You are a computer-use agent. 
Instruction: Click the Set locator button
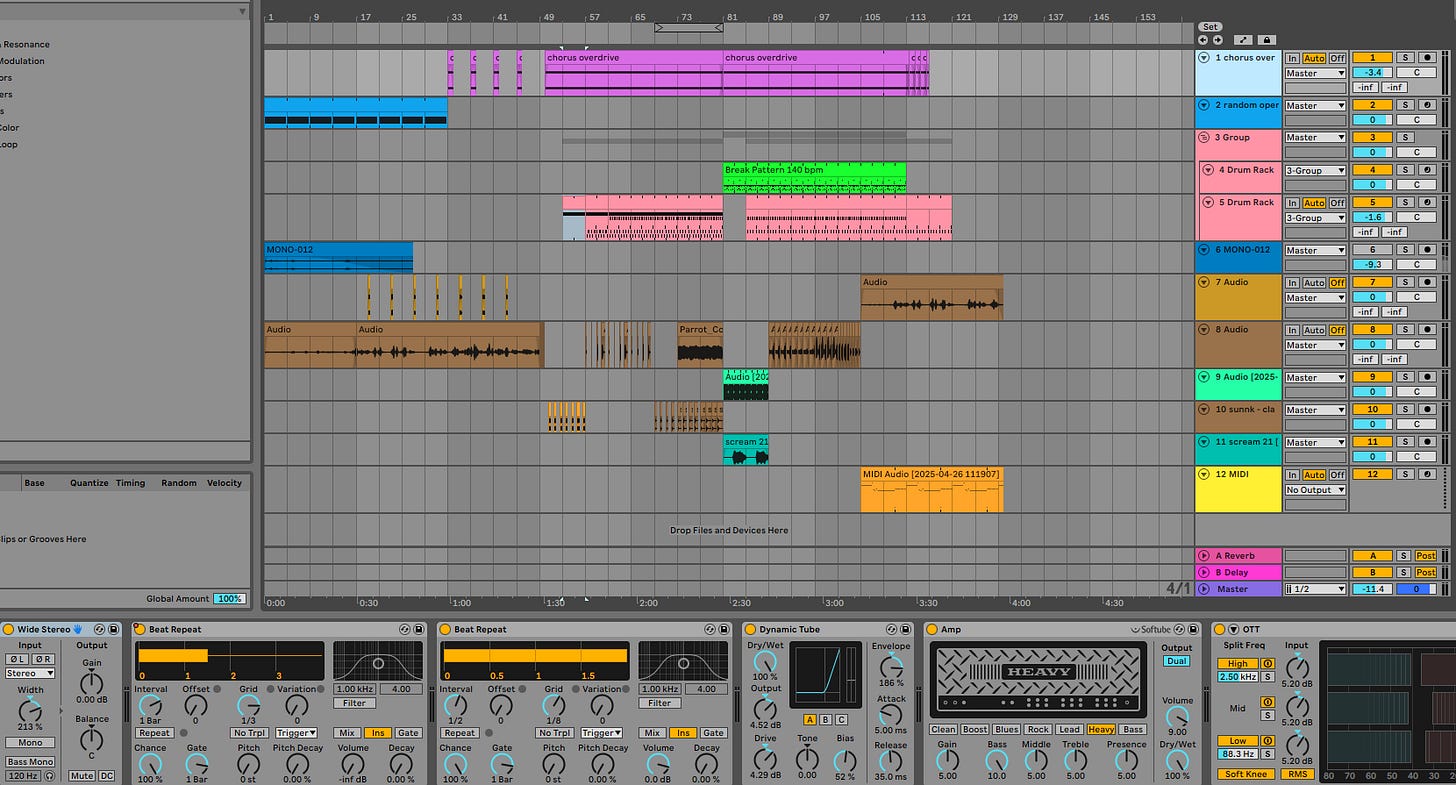[x=1210, y=27]
